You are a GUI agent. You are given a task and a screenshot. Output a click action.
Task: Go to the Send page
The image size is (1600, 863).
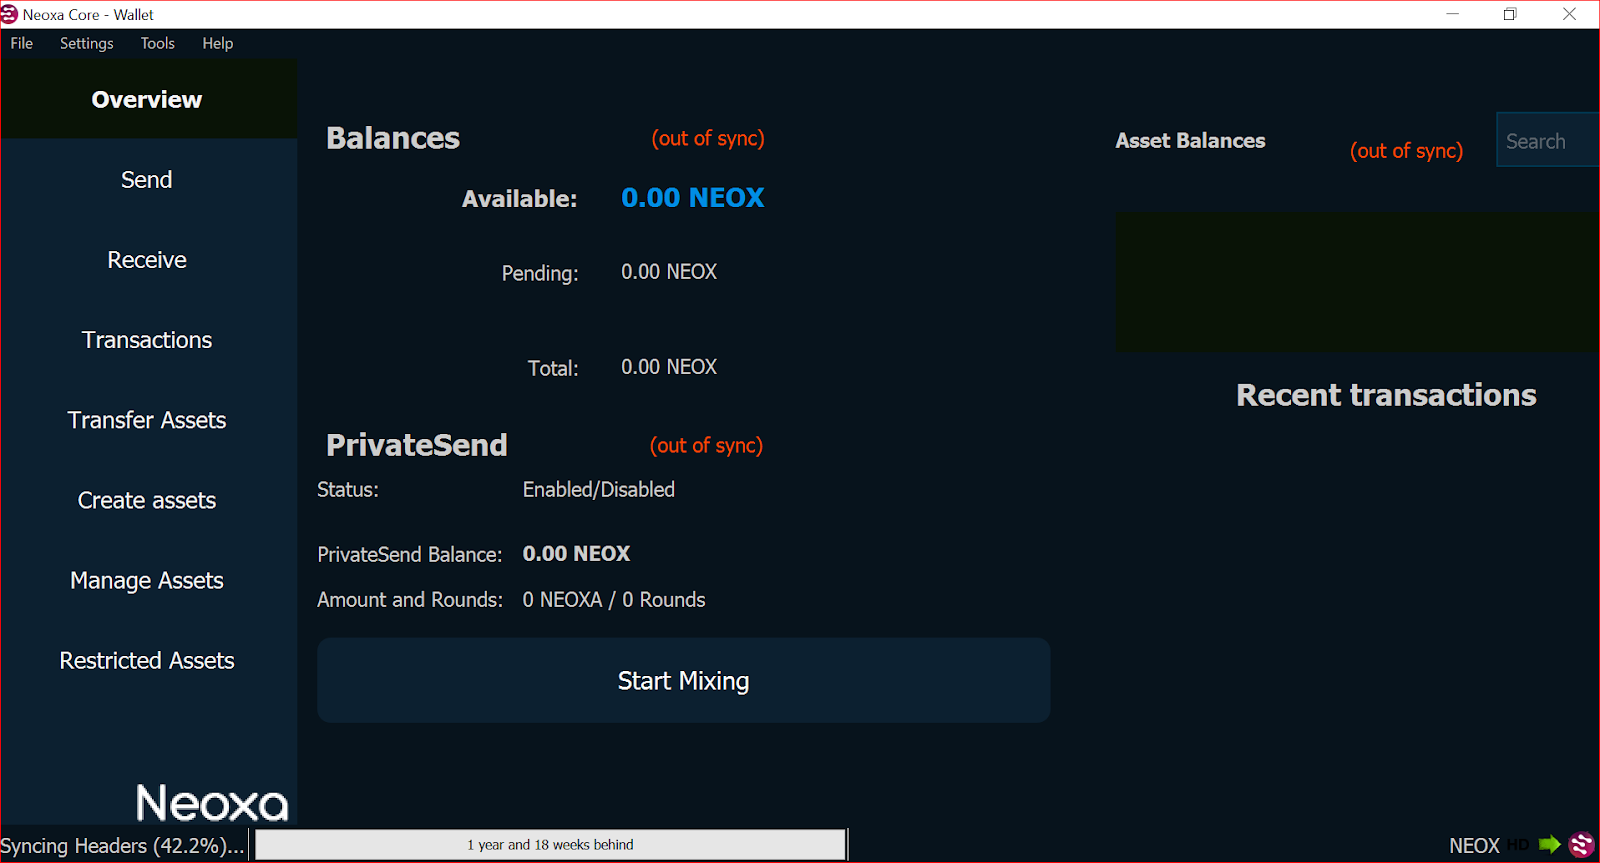tap(147, 180)
